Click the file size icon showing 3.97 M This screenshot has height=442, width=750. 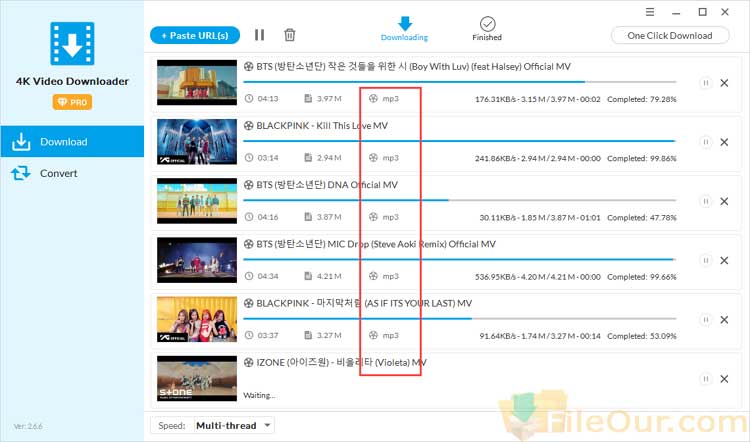point(308,99)
